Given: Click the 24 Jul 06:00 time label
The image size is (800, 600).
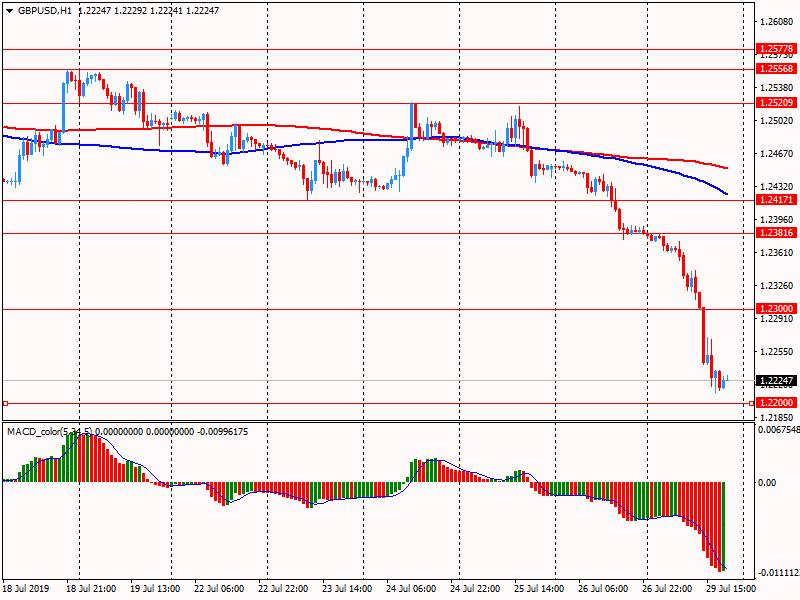Looking at the screenshot, I should point(411,589).
